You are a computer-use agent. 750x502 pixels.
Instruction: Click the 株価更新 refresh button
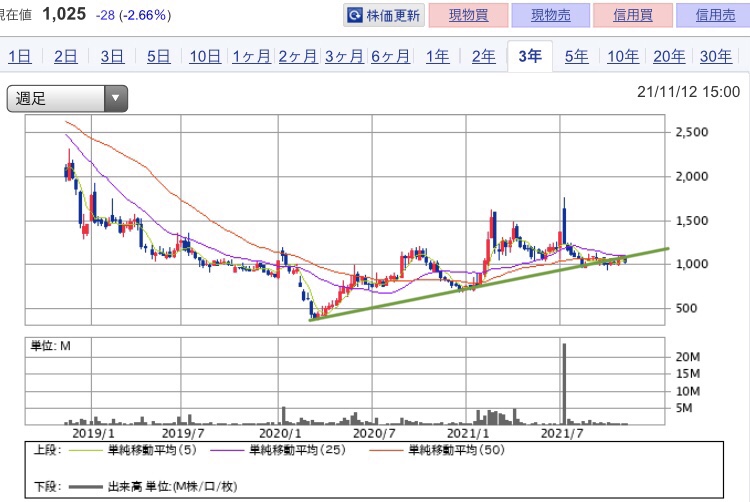point(384,15)
